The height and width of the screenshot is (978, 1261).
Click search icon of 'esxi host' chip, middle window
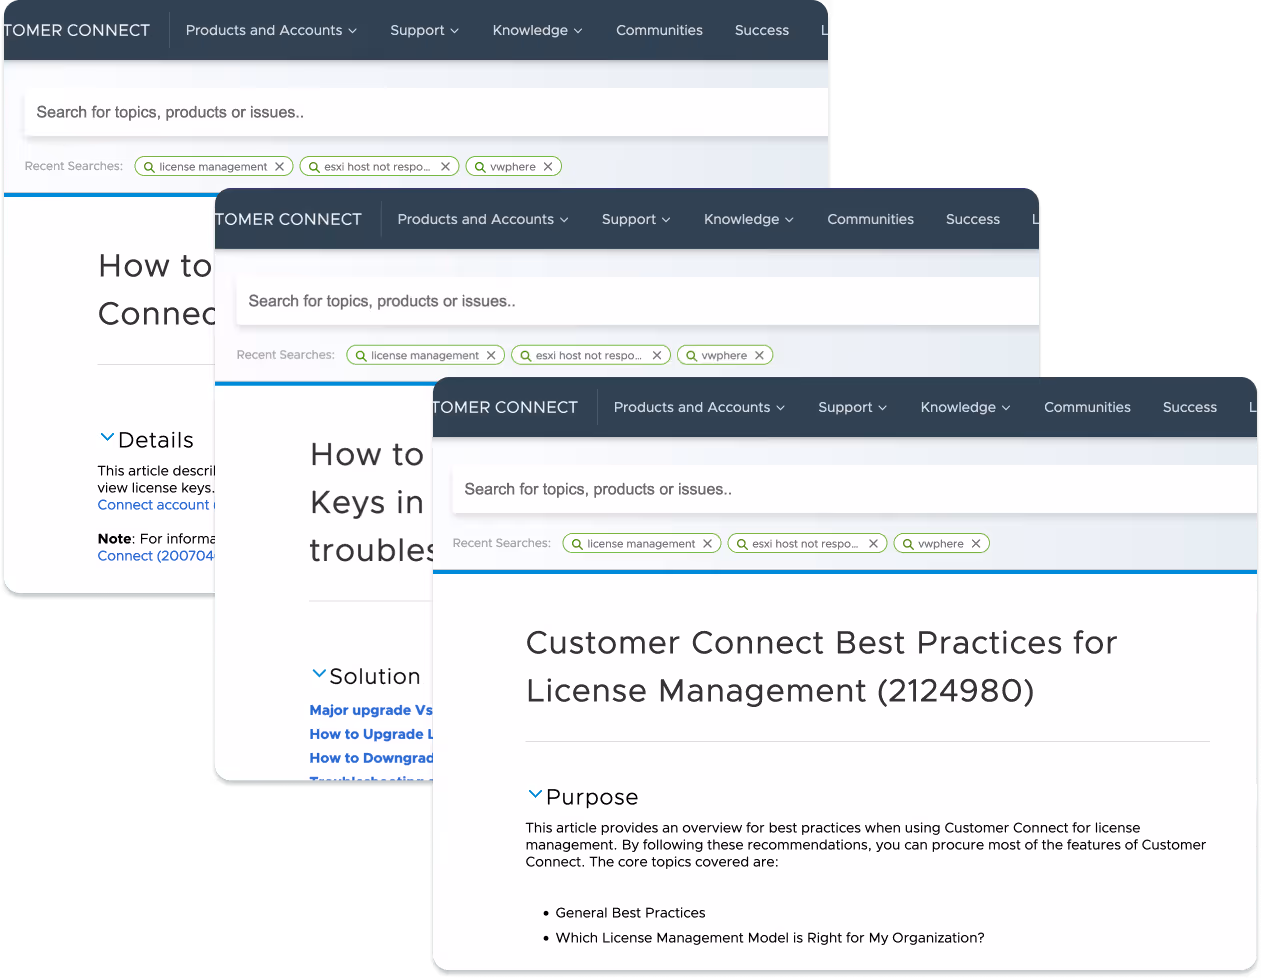pyautogui.click(x=526, y=356)
